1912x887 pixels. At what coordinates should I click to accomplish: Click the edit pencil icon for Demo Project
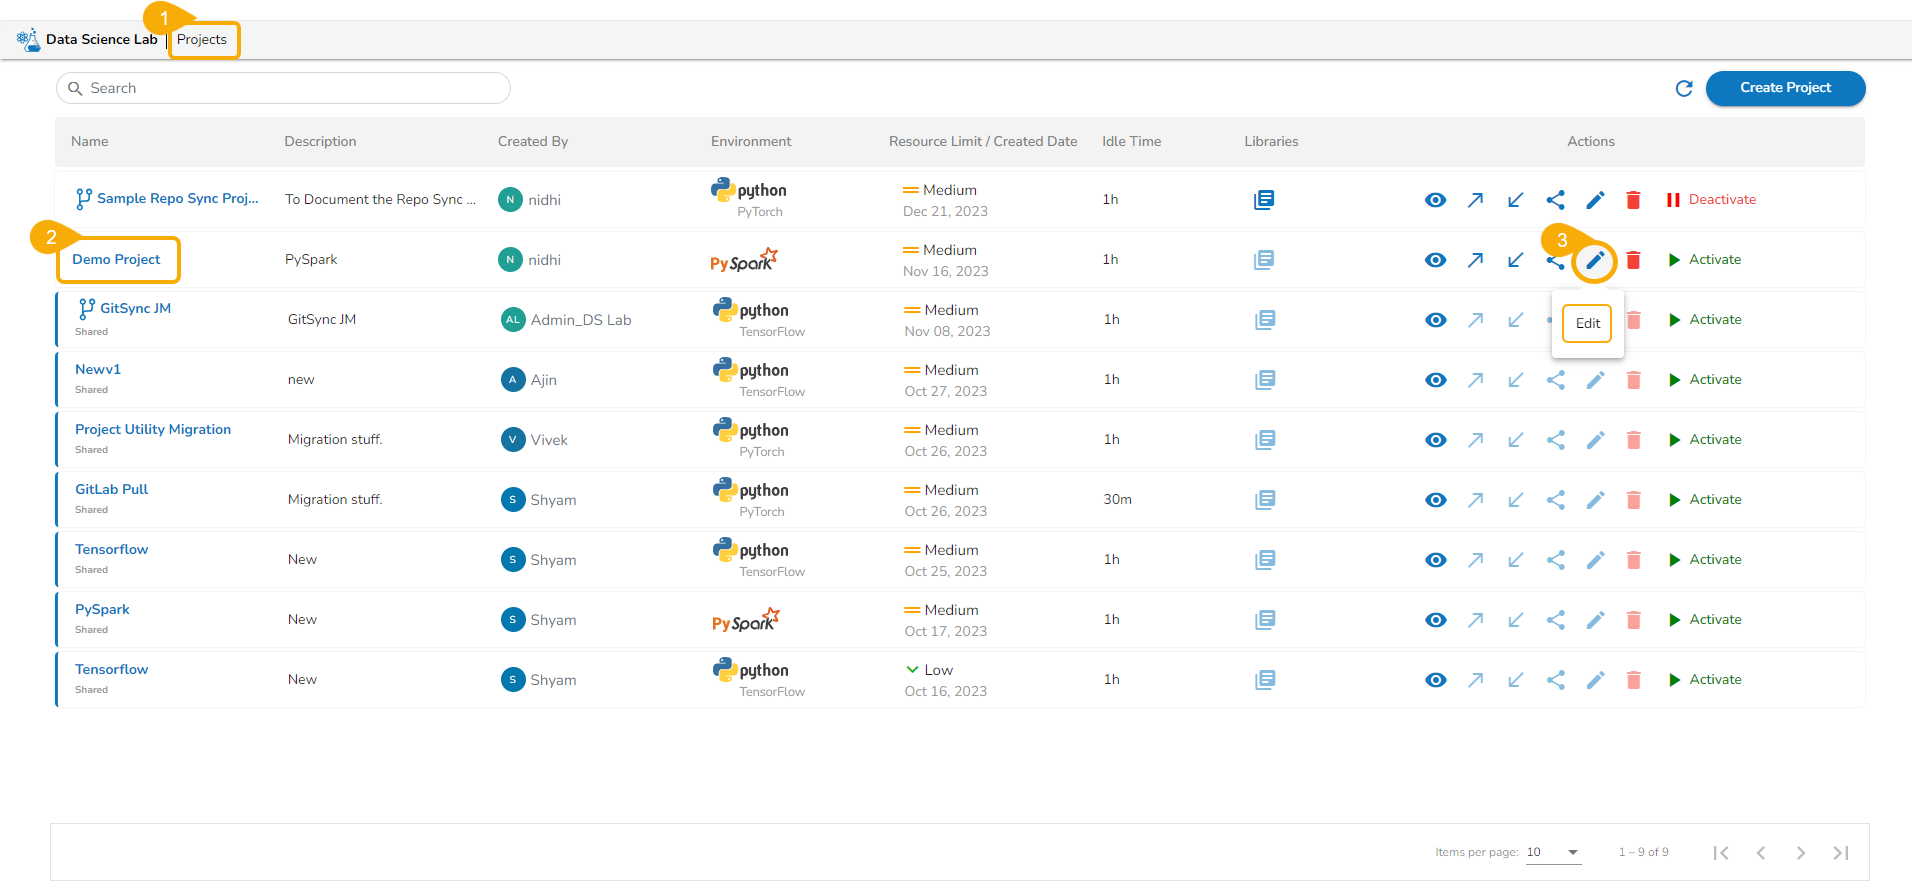(1595, 261)
